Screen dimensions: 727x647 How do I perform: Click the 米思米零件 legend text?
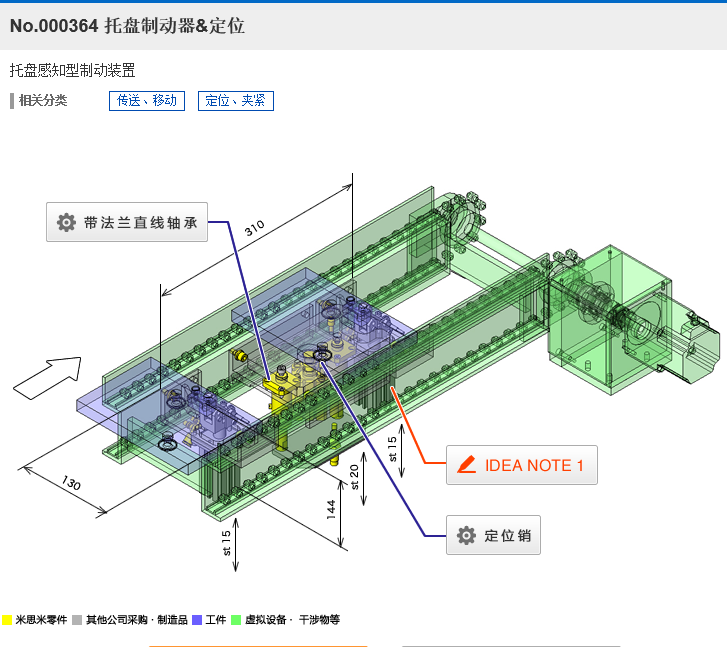click(41, 620)
